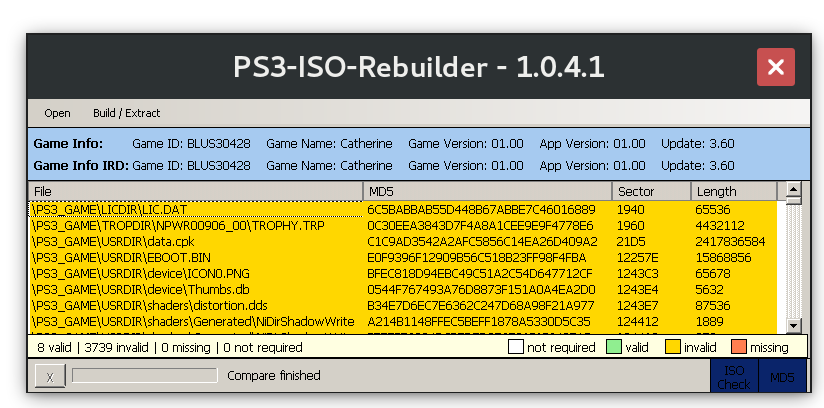Click the ISO Check button
Image resolution: width=824 pixels, height=408 pixels.
[x=734, y=377]
